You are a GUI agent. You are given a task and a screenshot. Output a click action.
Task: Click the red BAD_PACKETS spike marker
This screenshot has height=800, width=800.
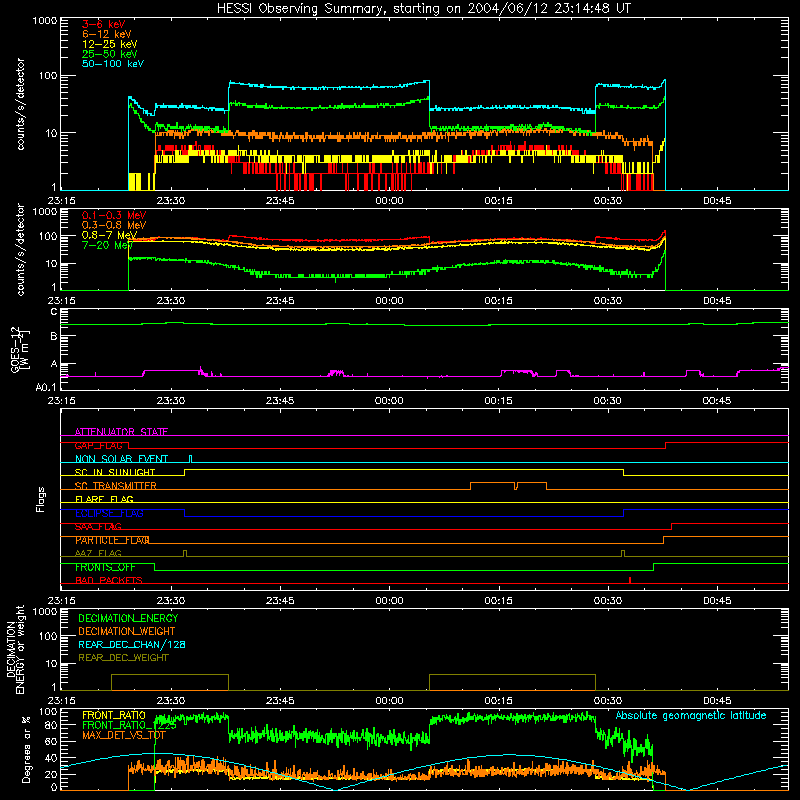[630, 580]
